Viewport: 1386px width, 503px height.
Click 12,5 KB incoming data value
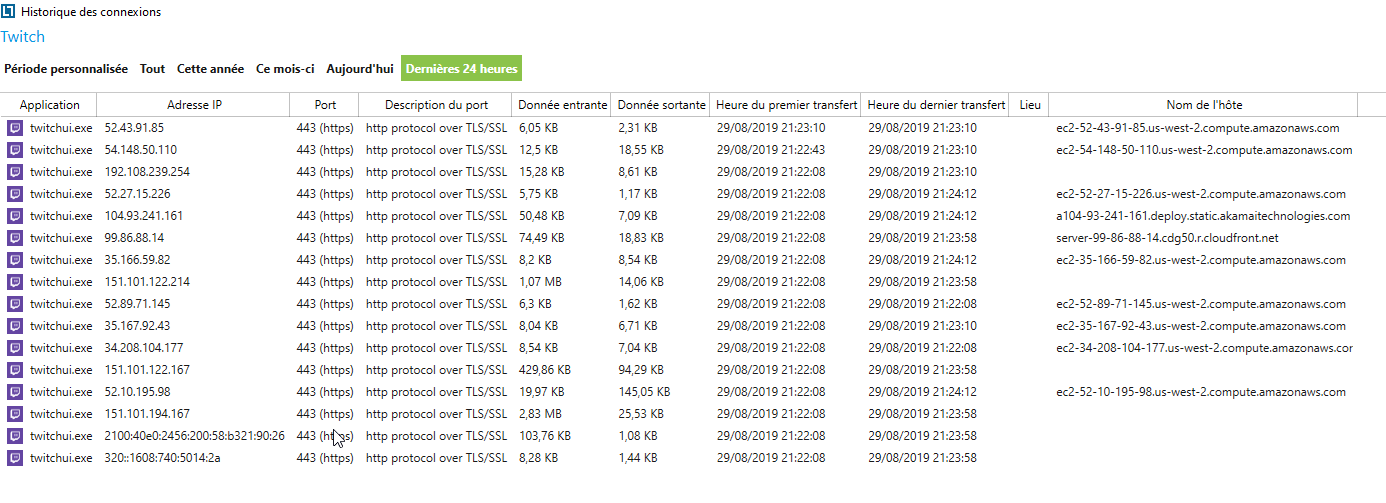pyautogui.click(x=538, y=150)
